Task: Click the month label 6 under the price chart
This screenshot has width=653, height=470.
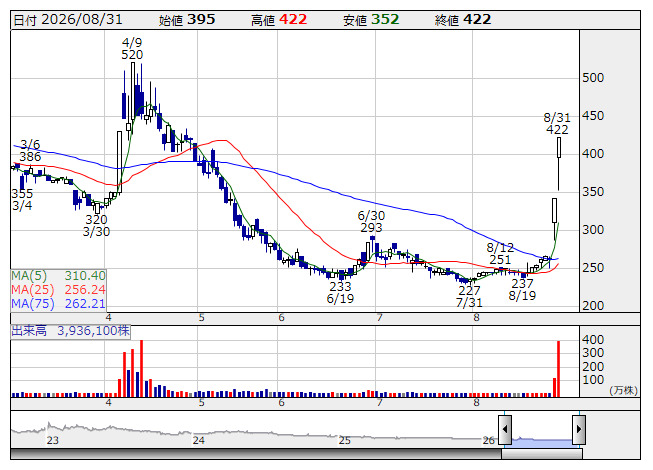Action: coord(282,318)
